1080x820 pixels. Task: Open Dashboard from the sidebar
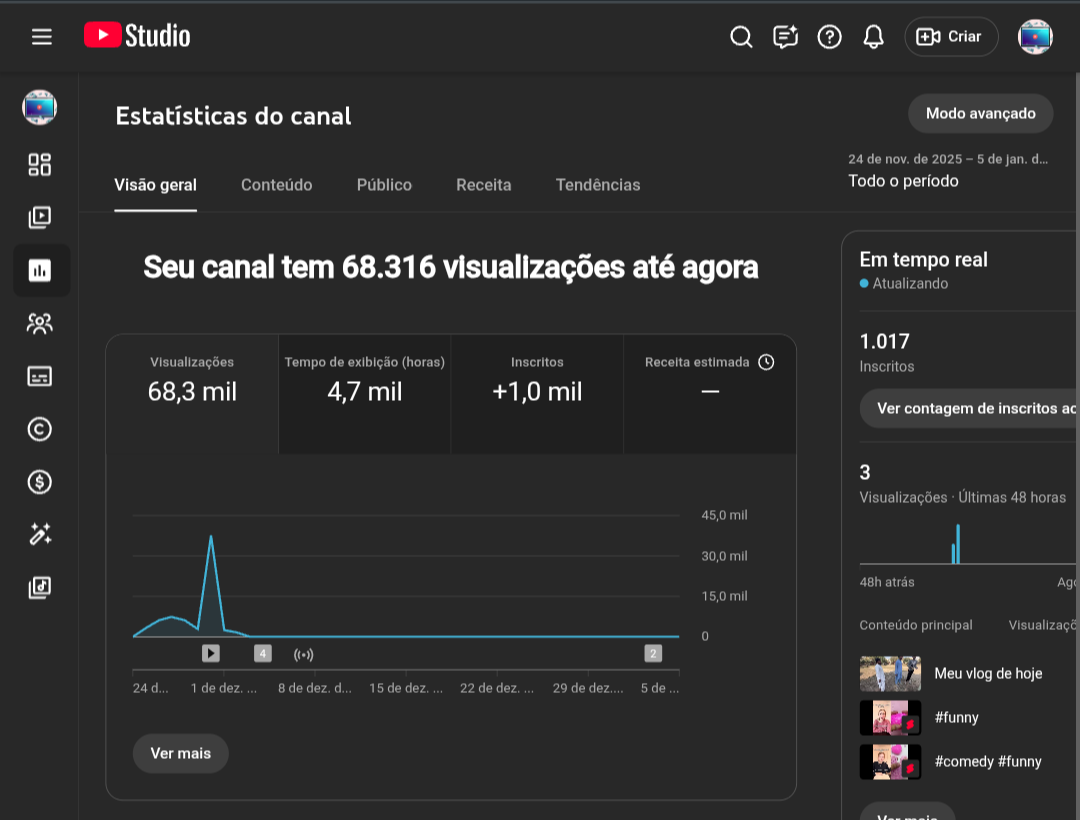point(40,164)
